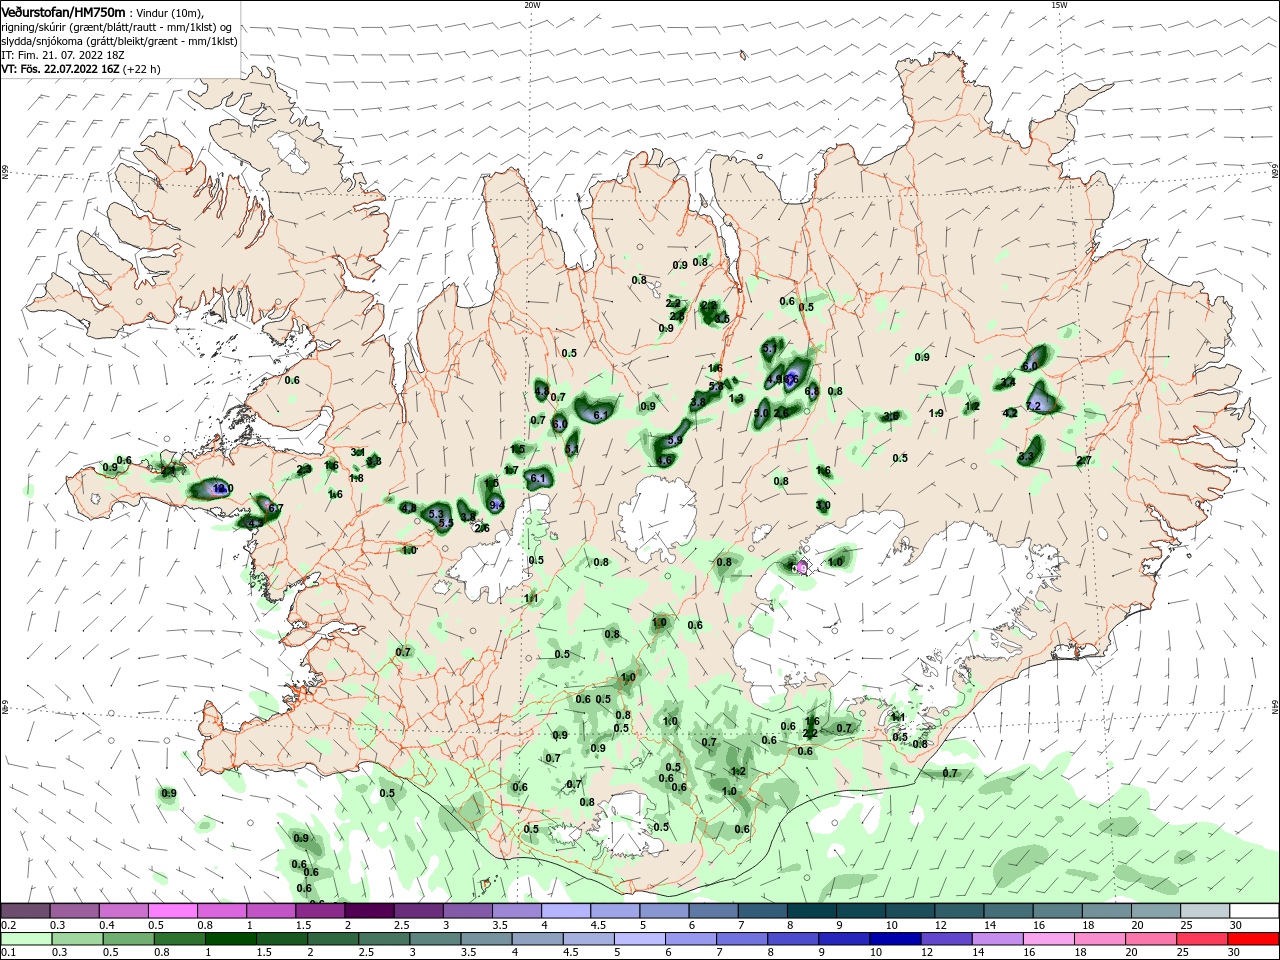Click the light lavender 4–4.5 swatch on upper scale
Image resolution: width=1280 pixels, height=960 pixels.
pos(565,911)
